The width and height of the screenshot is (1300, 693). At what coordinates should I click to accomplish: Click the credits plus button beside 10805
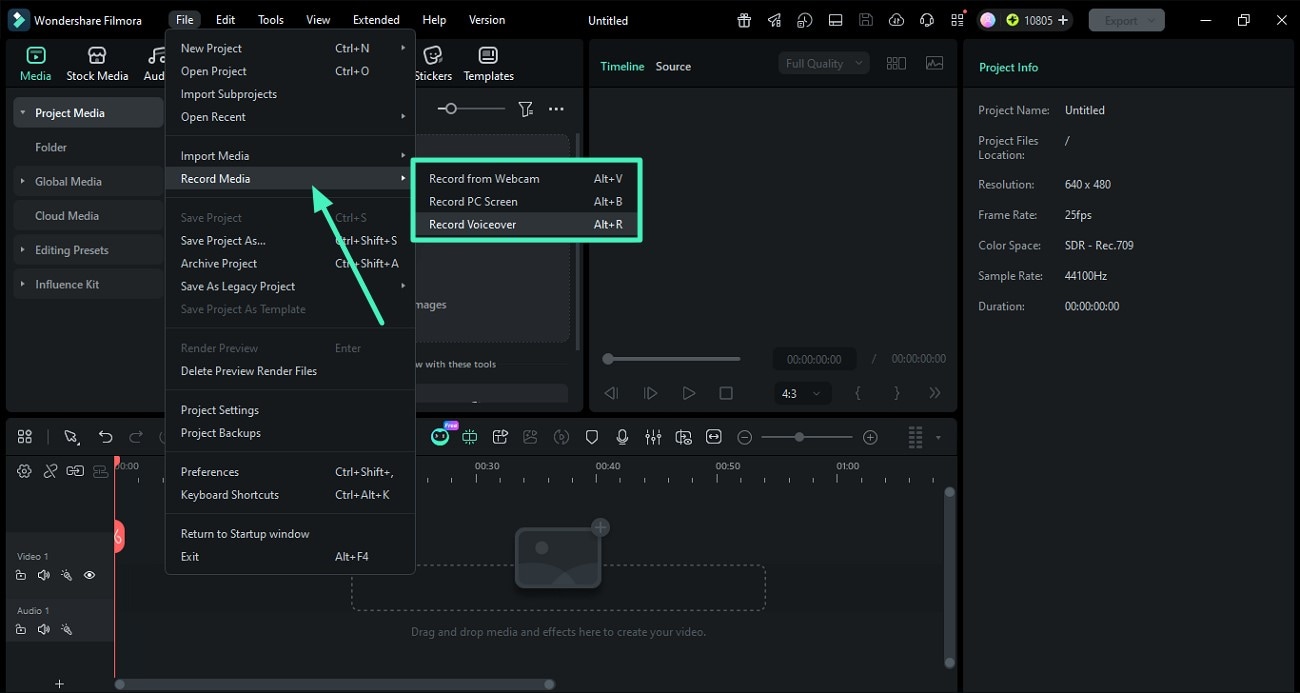[1062, 20]
